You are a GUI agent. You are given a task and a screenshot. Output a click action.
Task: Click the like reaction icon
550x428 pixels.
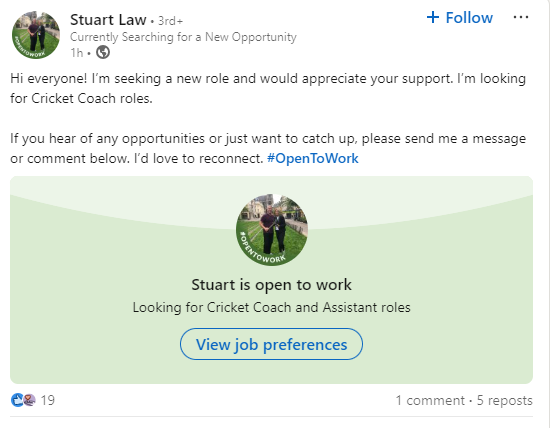17,400
